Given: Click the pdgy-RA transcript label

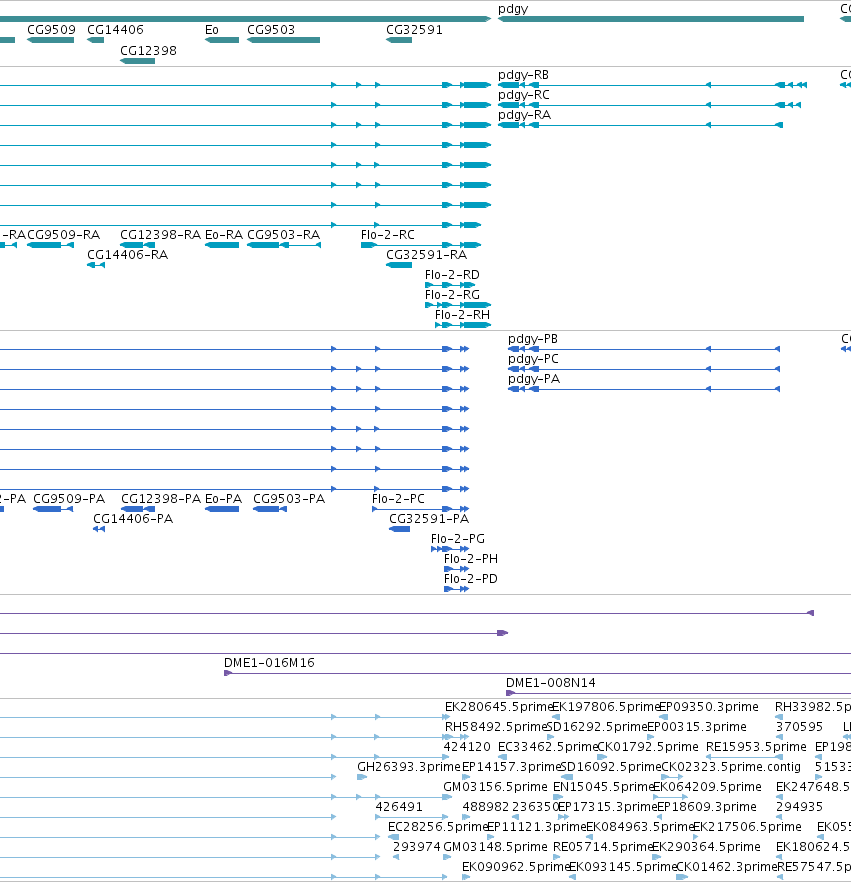Looking at the screenshot, I should click(x=524, y=115).
